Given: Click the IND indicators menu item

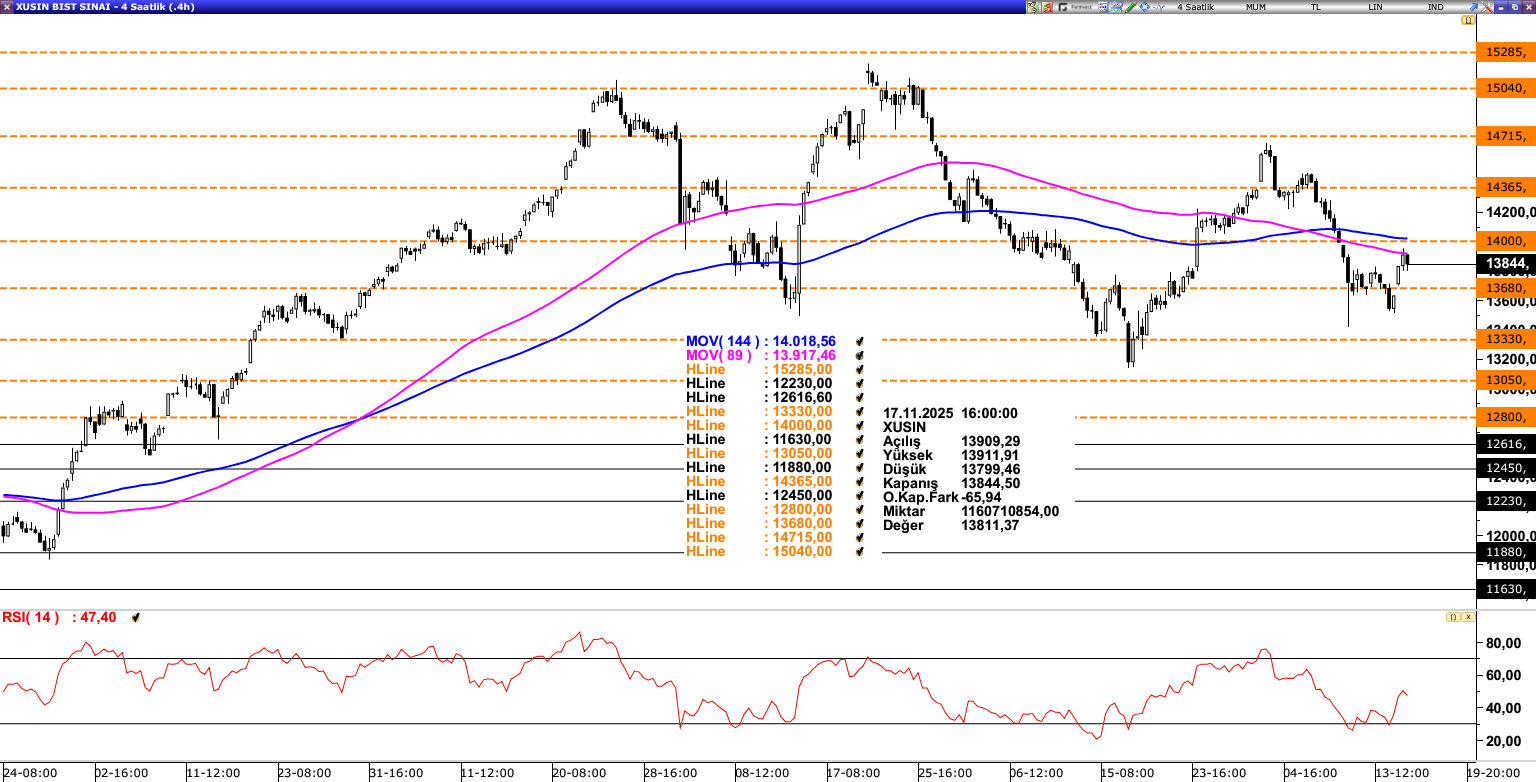Looking at the screenshot, I should (1435, 7).
